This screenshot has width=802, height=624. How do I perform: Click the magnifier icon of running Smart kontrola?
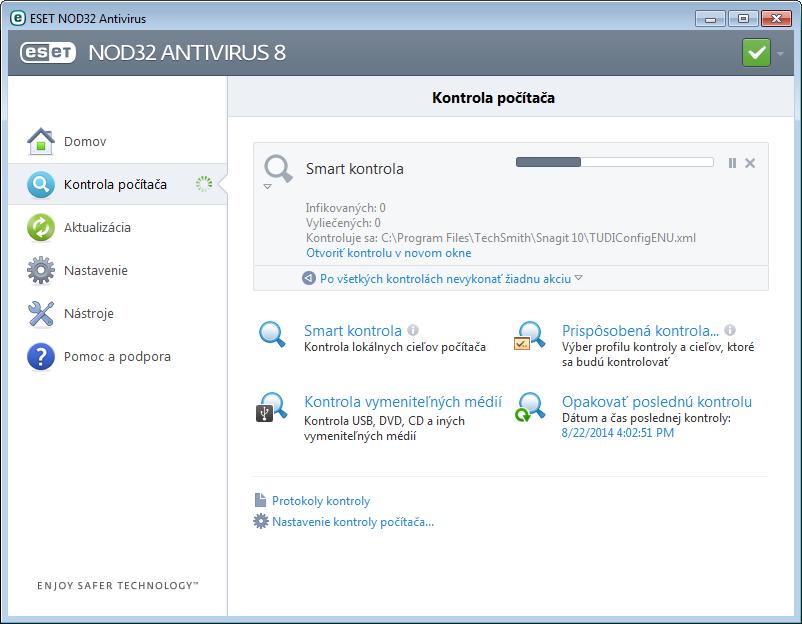(x=278, y=169)
